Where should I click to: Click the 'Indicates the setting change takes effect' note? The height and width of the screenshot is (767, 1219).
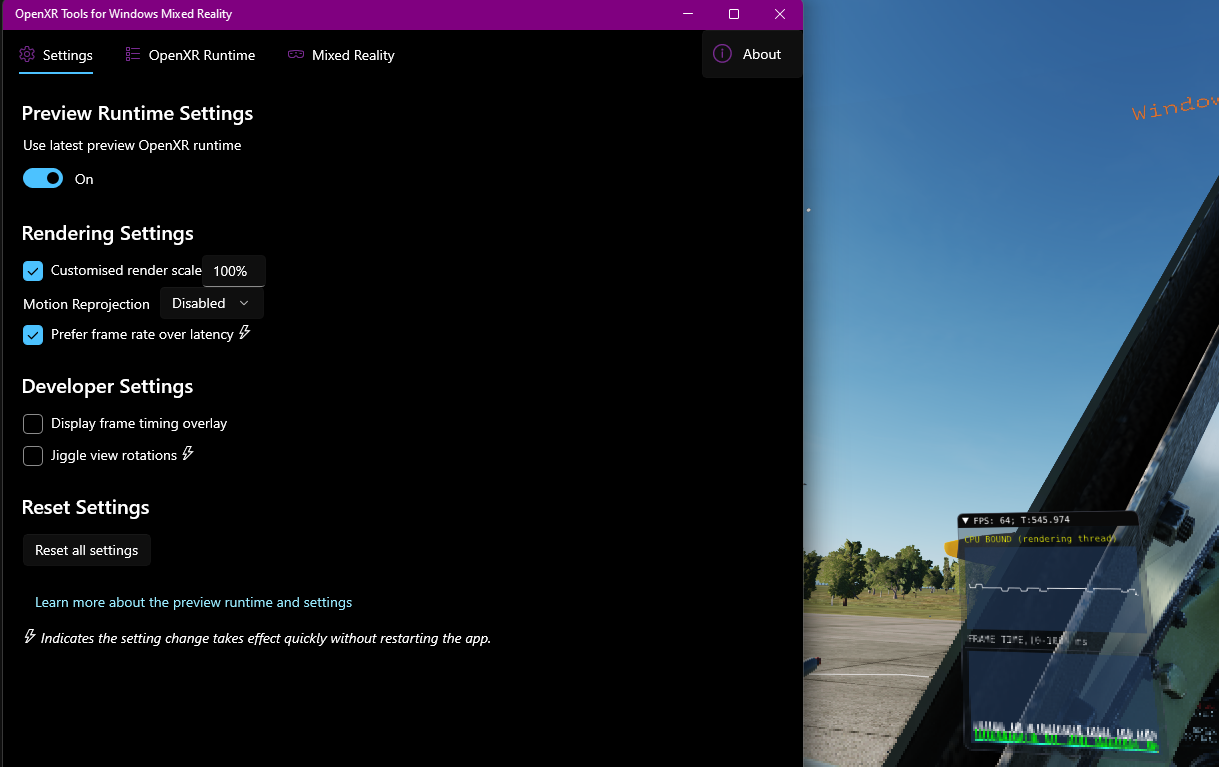tap(266, 638)
